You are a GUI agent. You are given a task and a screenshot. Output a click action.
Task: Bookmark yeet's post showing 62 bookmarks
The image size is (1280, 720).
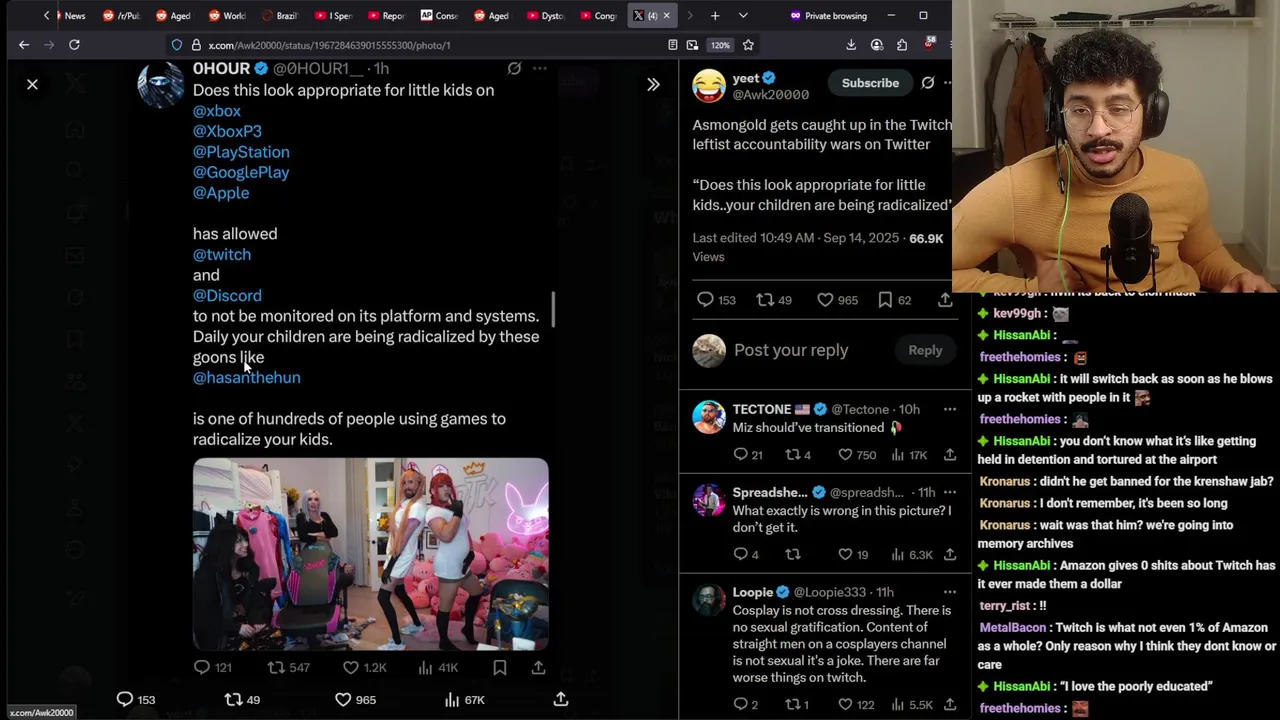click(x=894, y=300)
